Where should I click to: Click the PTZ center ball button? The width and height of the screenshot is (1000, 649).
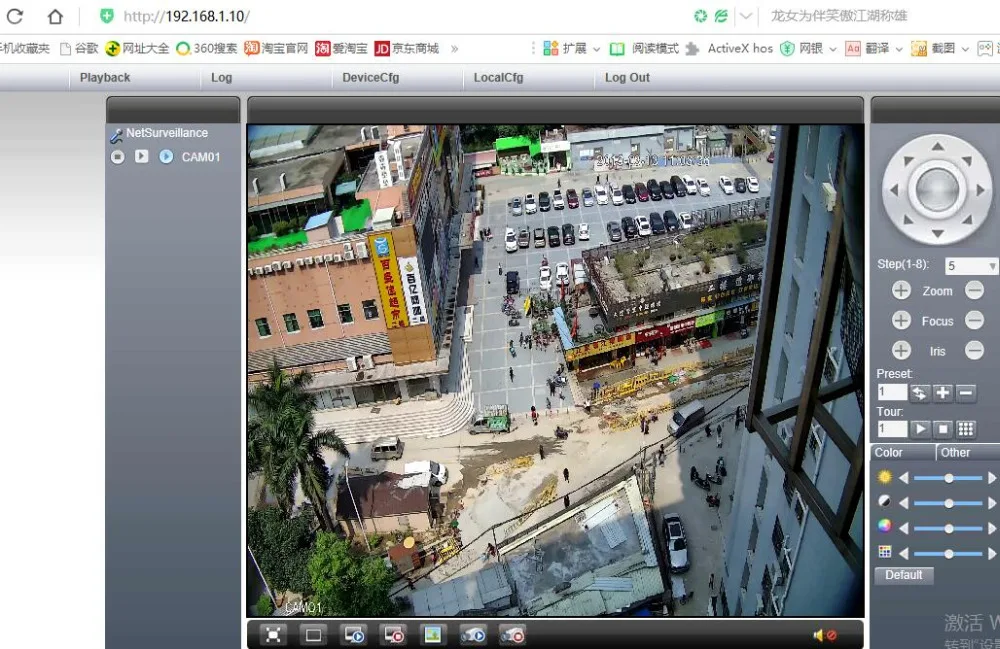937,190
